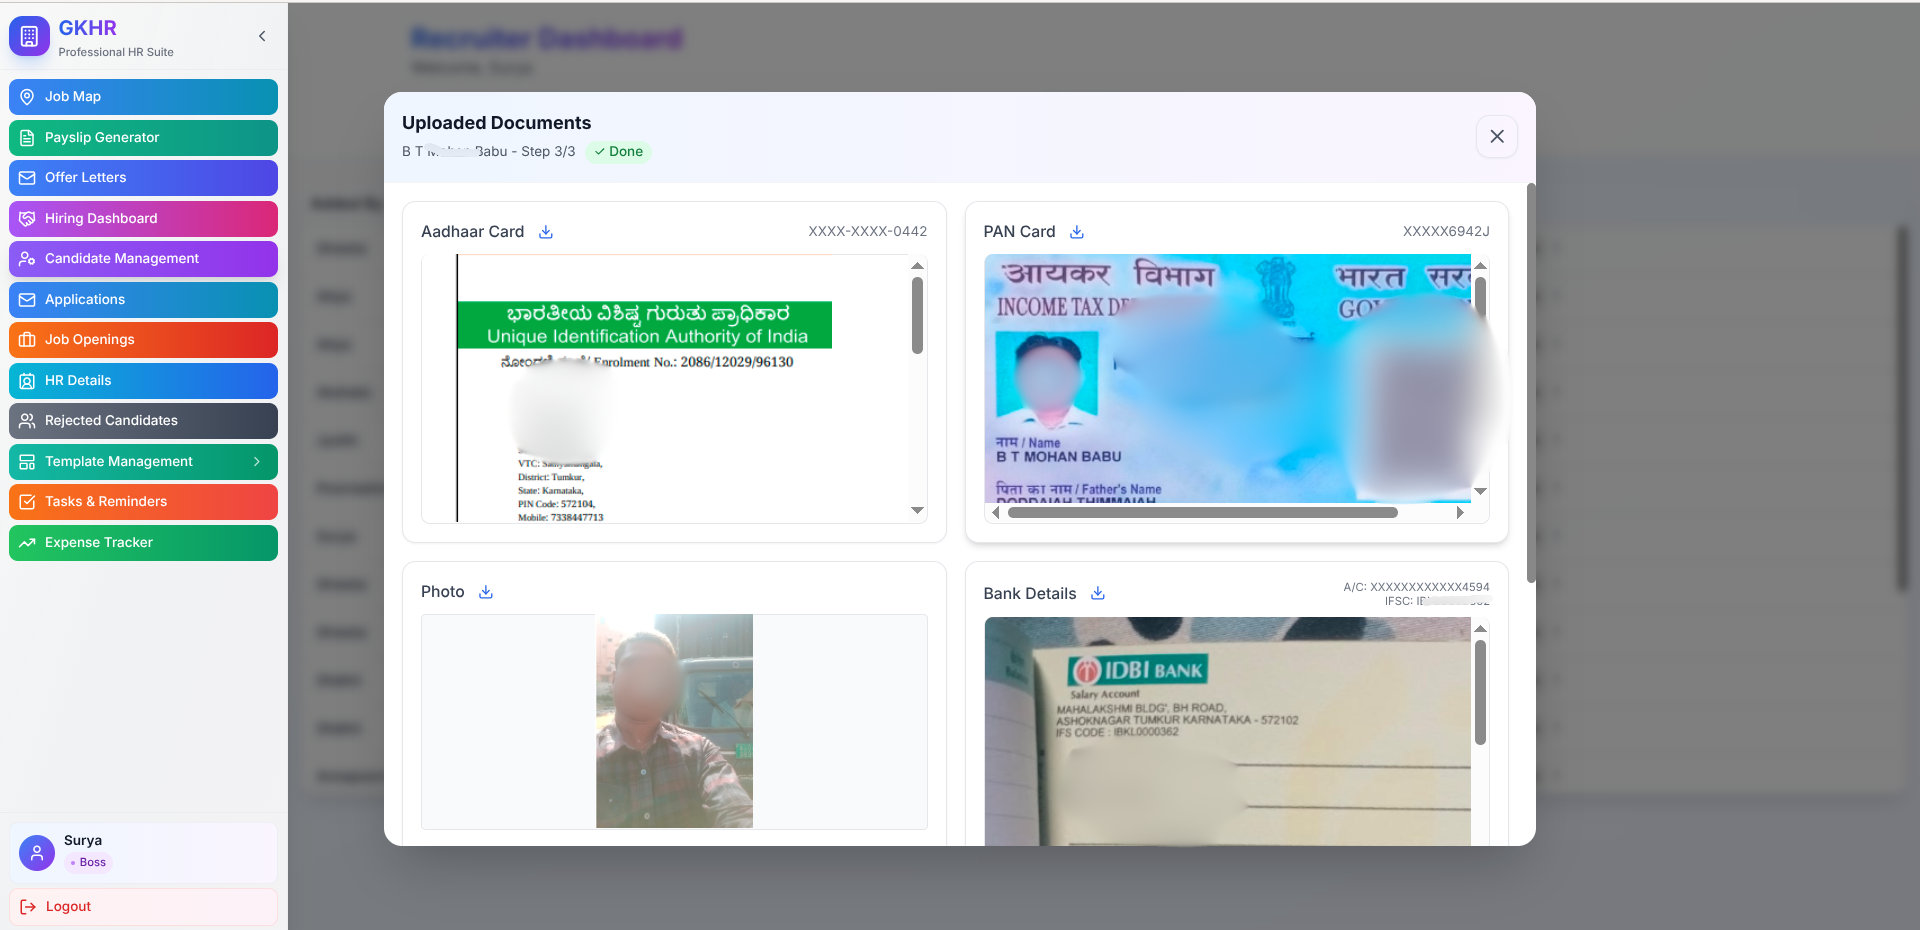
Task: Collapse the sidebar using the chevron
Action: 262,36
